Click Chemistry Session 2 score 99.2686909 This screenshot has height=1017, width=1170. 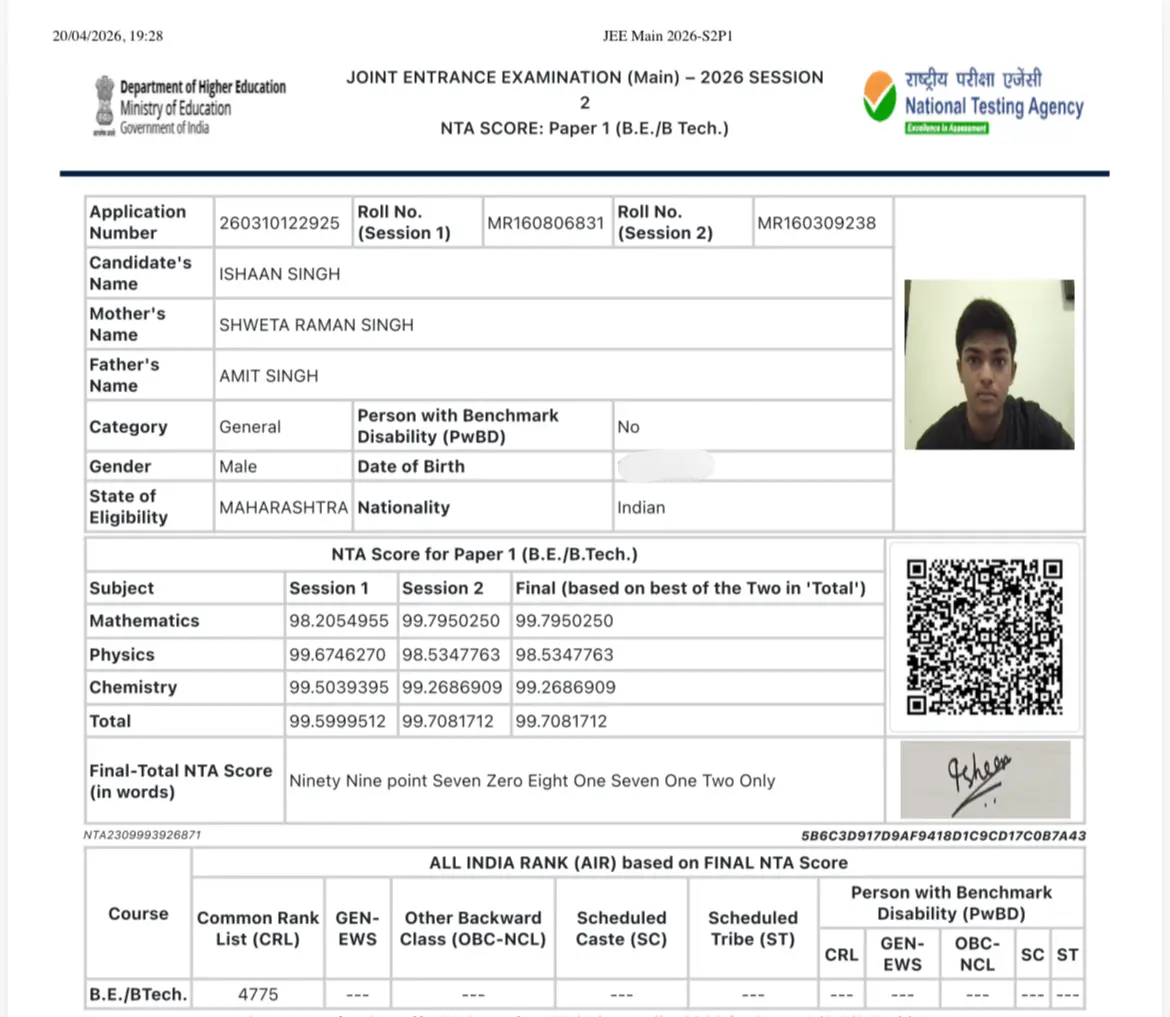click(x=452, y=687)
